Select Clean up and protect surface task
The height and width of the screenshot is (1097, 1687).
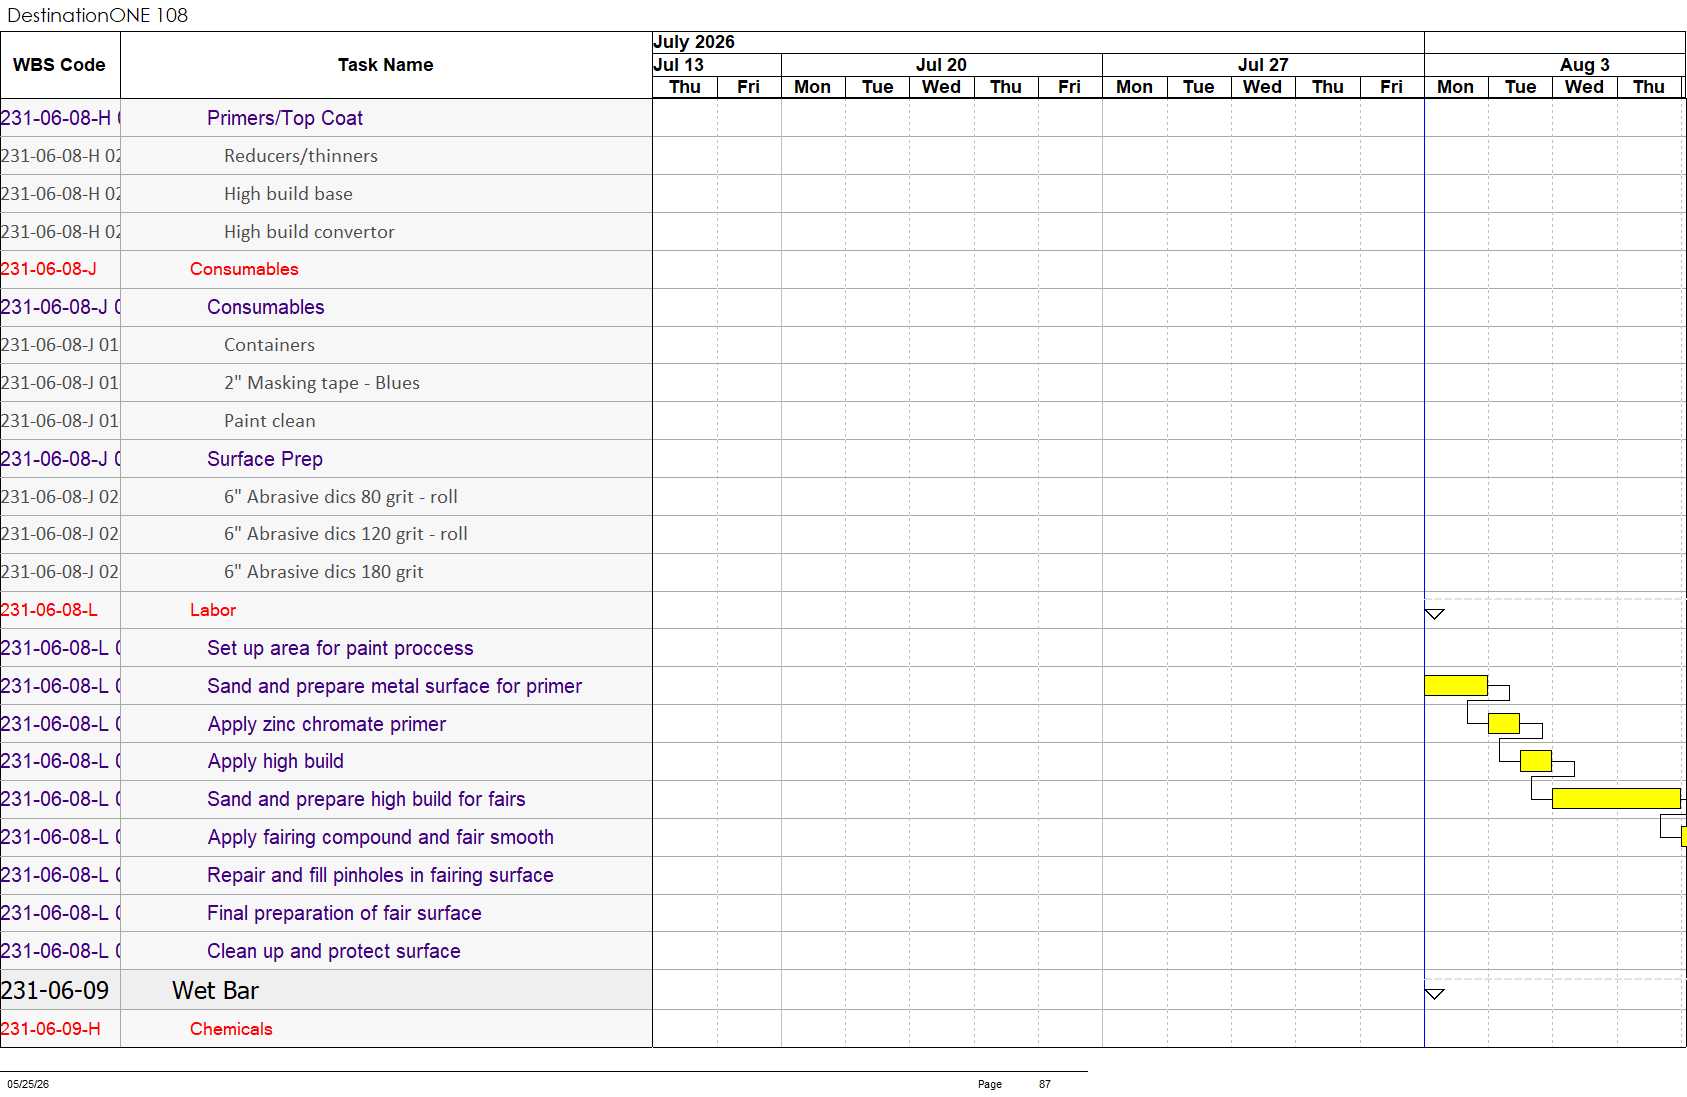click(x=326, y=951)
